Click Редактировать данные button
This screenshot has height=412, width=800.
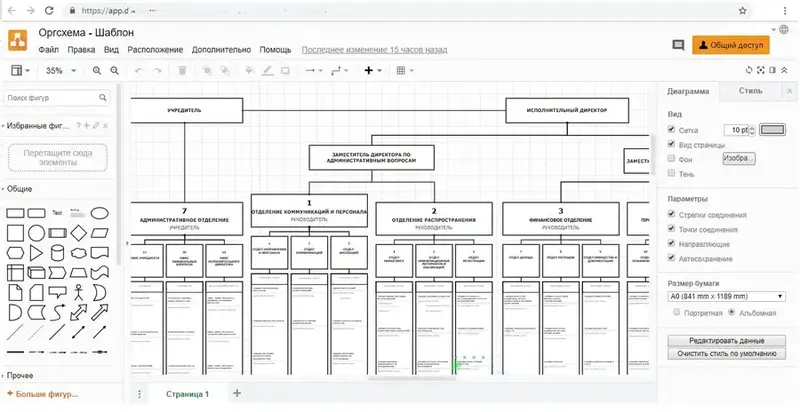pyautogui.click(x=727, y=341)
